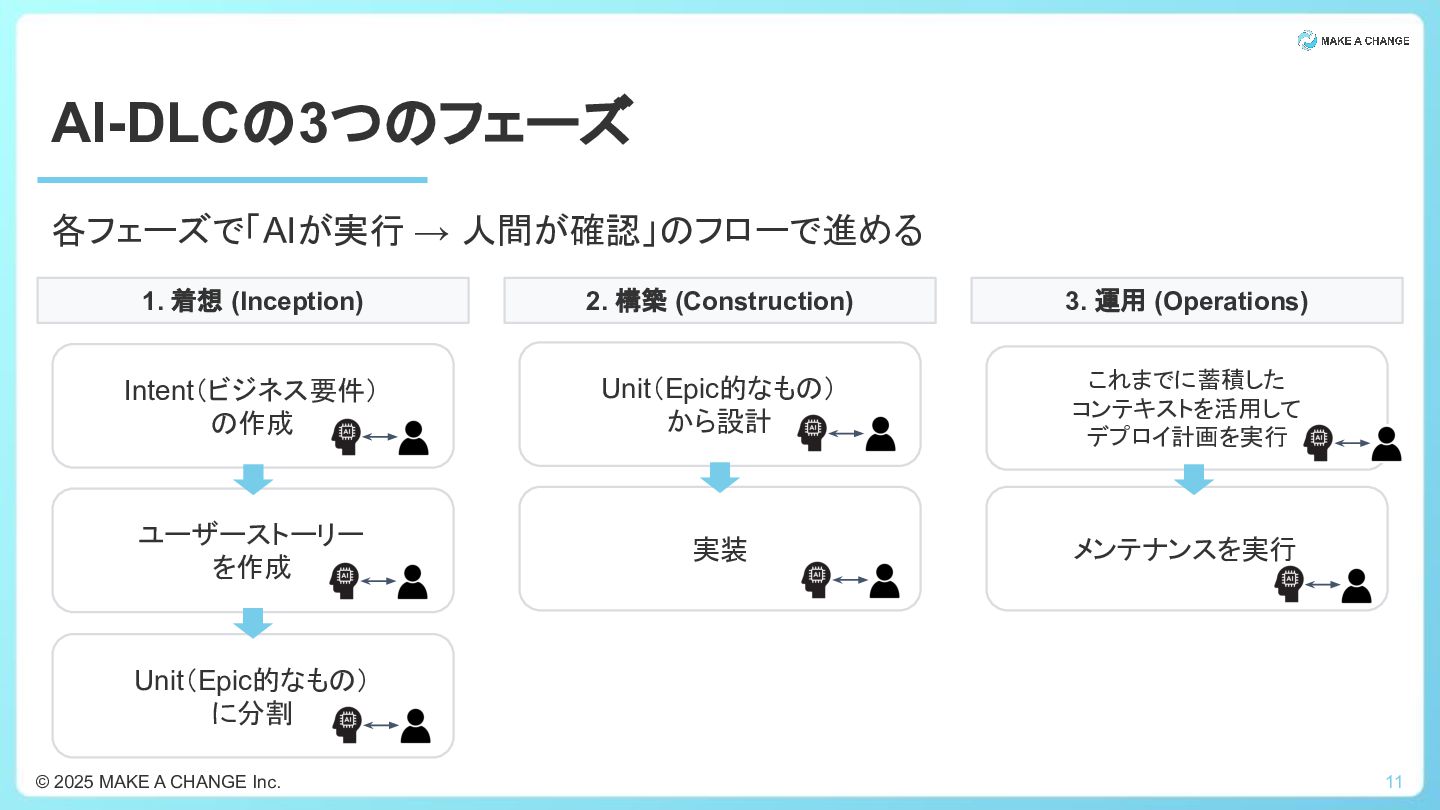Select the 3. 運用 (Operations) header
The height and width of the screenshot is (810, 1440).
[x=1186, y=301]
